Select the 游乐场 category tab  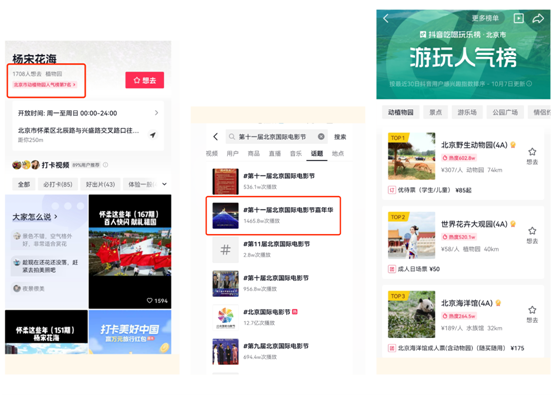(467, 112)
